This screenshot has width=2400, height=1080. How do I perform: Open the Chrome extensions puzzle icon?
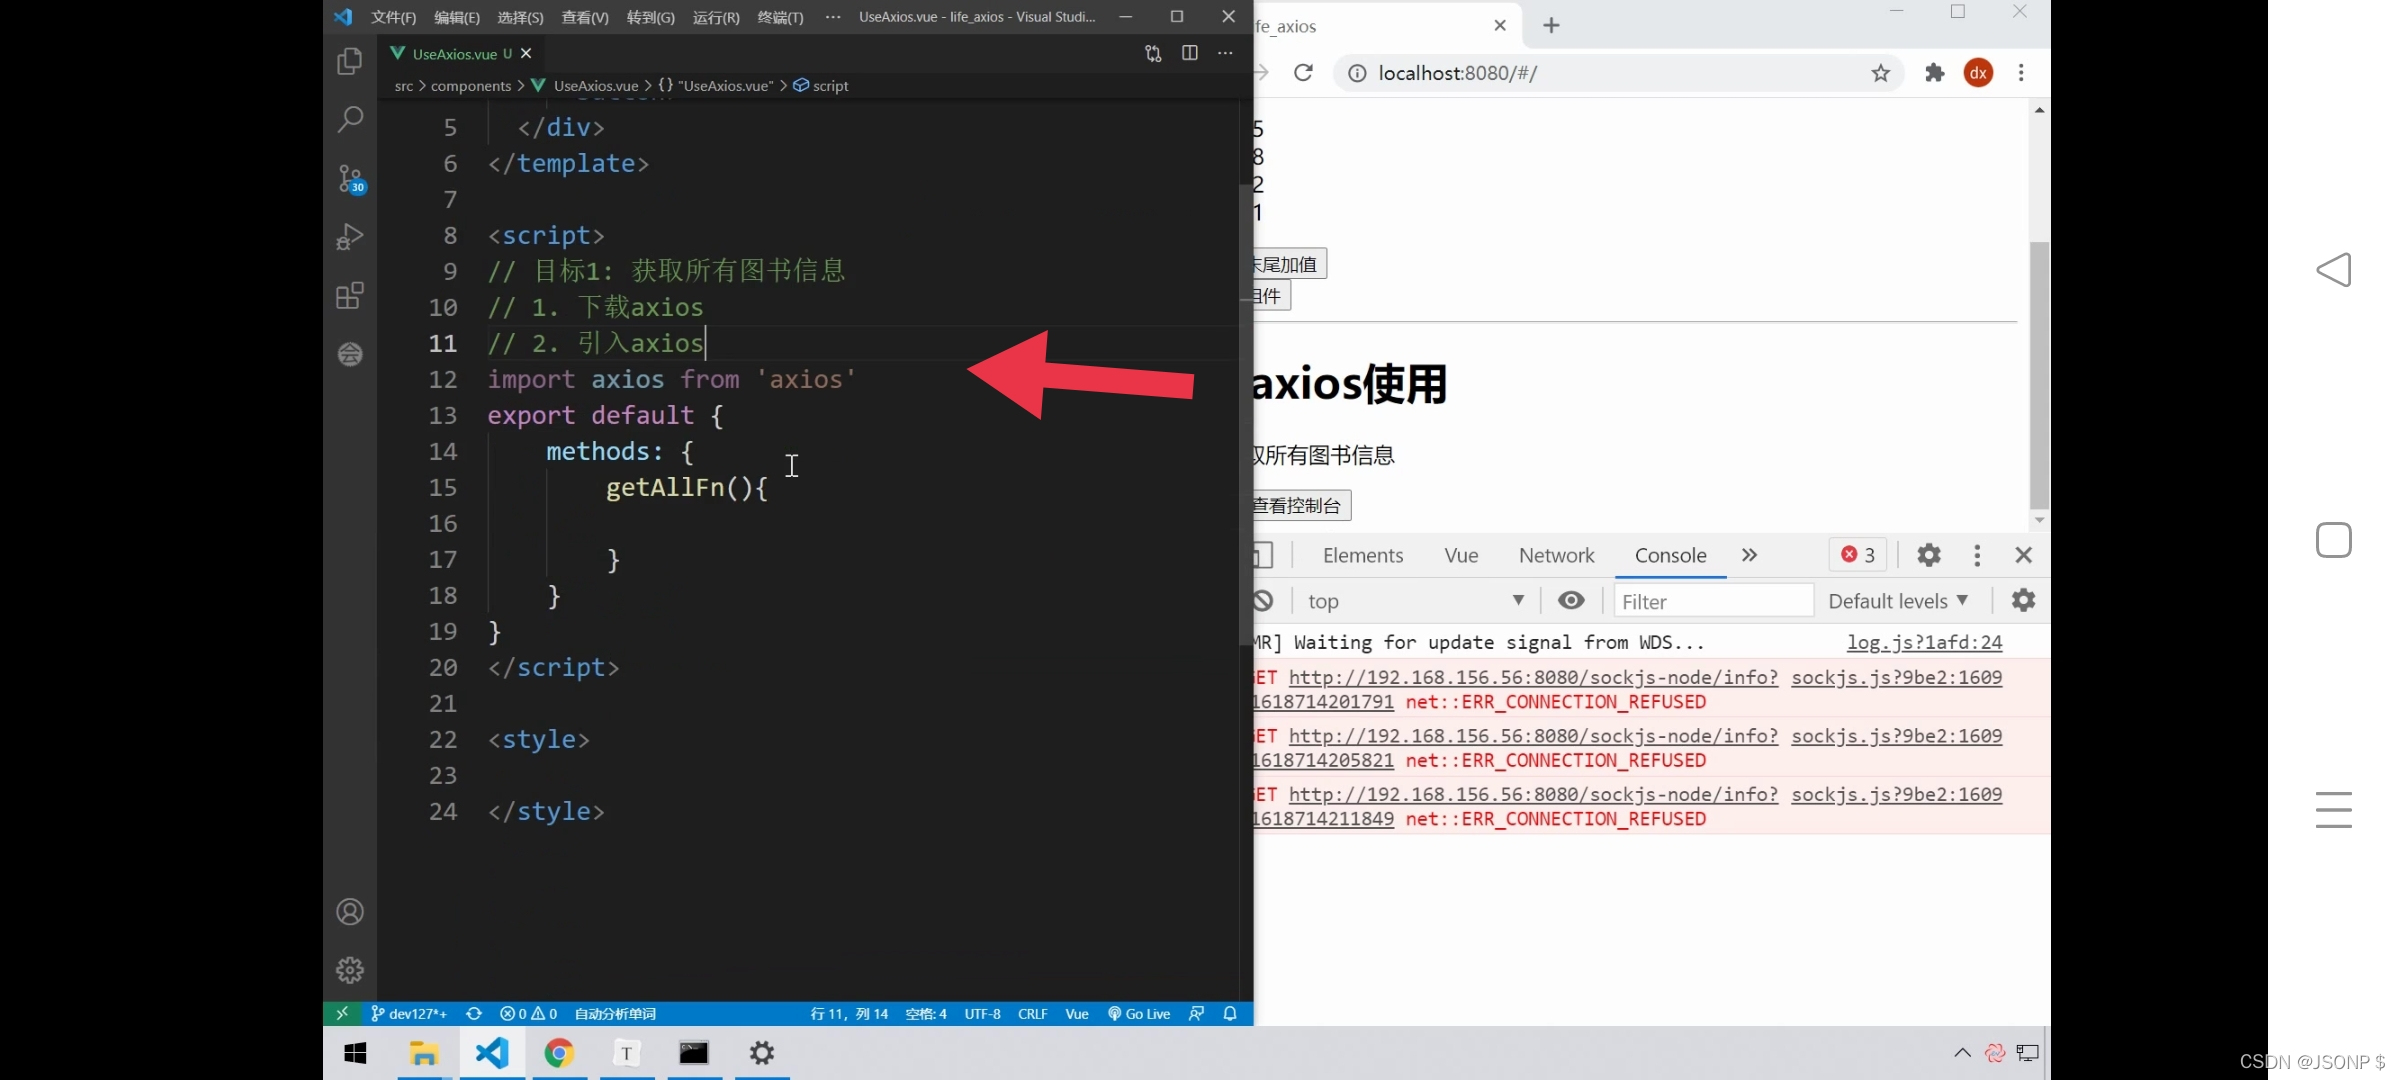pyautogui.click(x=1934, y=72)
